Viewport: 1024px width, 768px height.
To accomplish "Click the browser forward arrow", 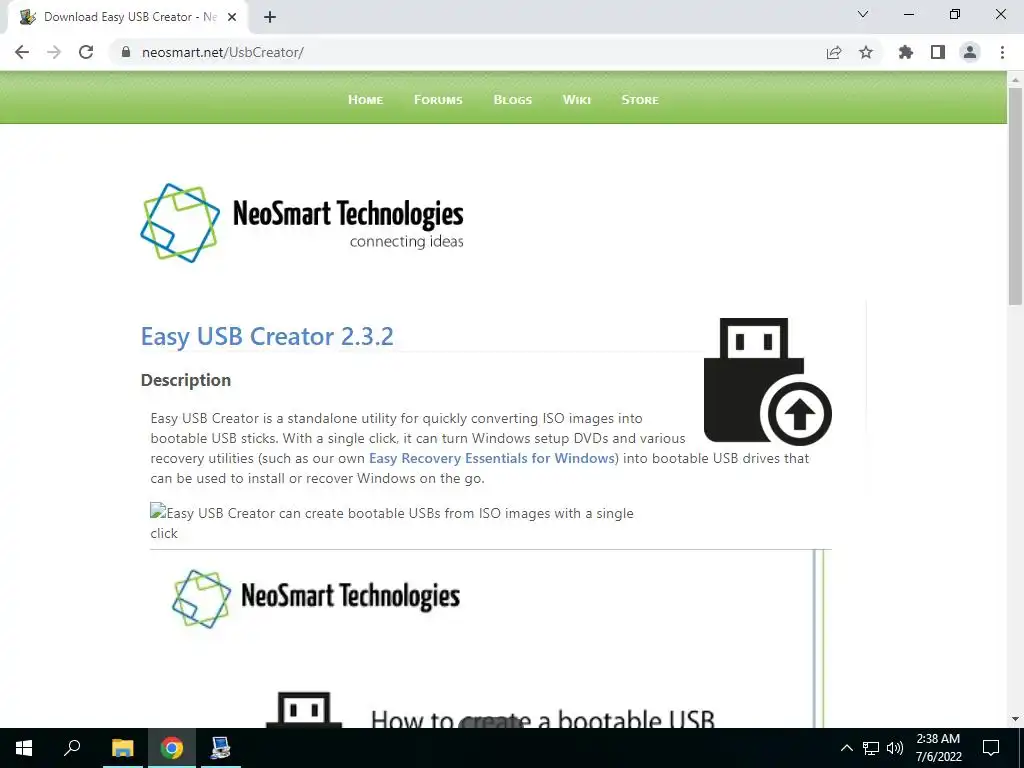I will [x=54, y=52].
